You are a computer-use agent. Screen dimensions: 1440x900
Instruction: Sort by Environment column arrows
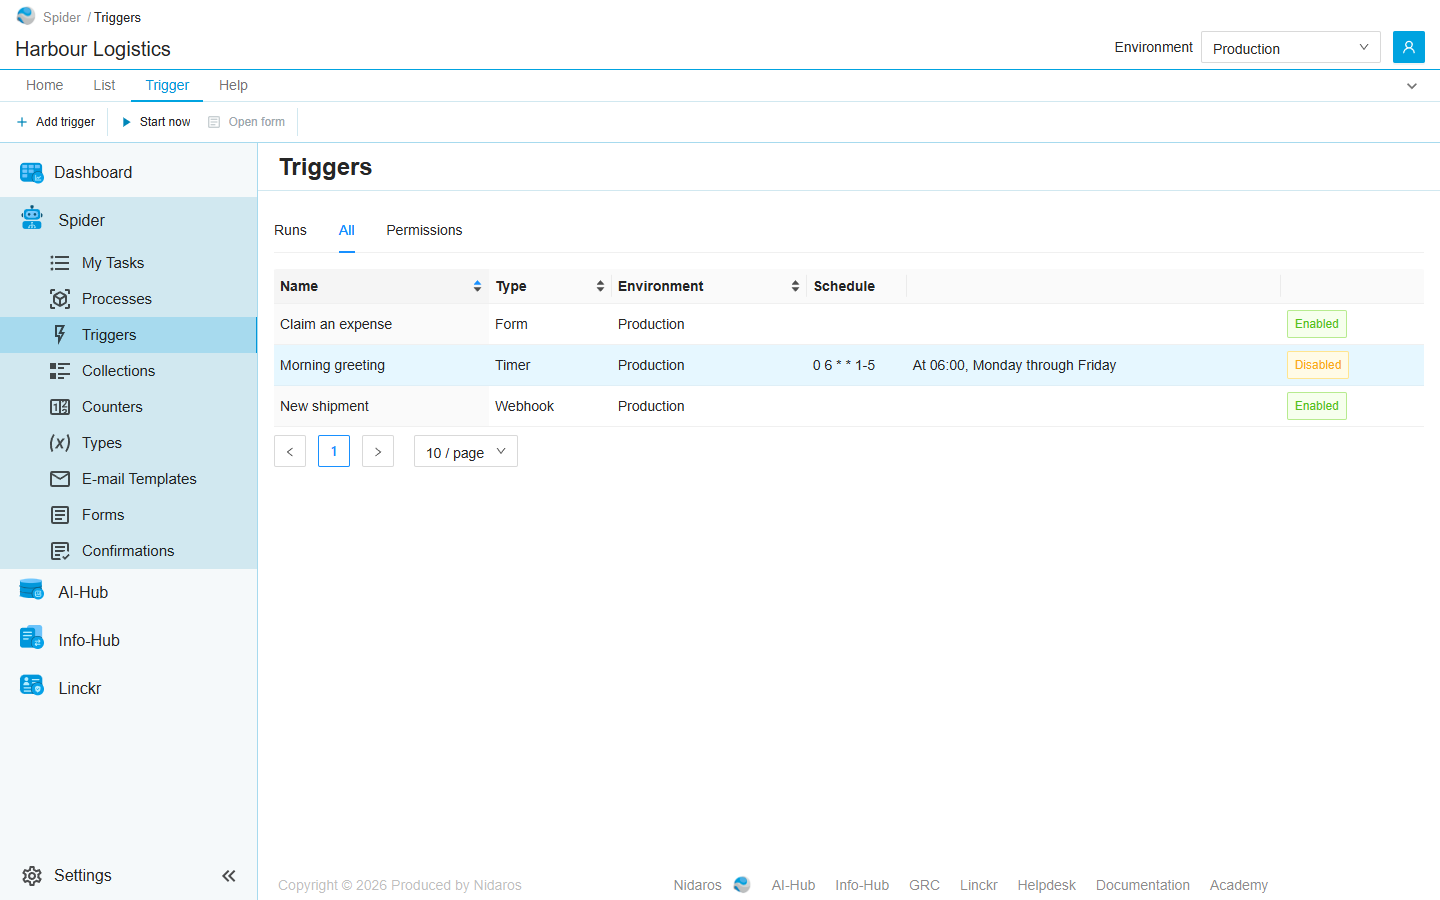pyautogui.click(x=795, y=286)
